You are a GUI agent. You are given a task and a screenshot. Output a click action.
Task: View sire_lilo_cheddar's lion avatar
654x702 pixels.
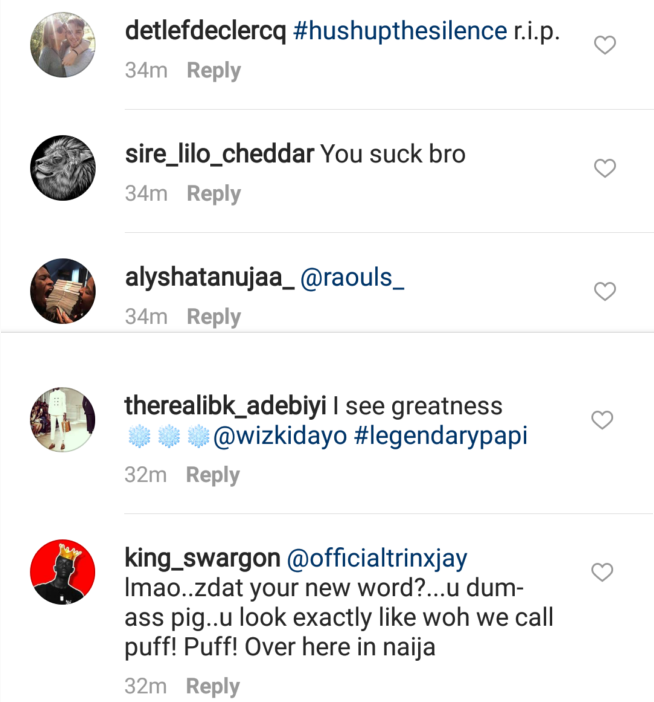coord(63,168)
